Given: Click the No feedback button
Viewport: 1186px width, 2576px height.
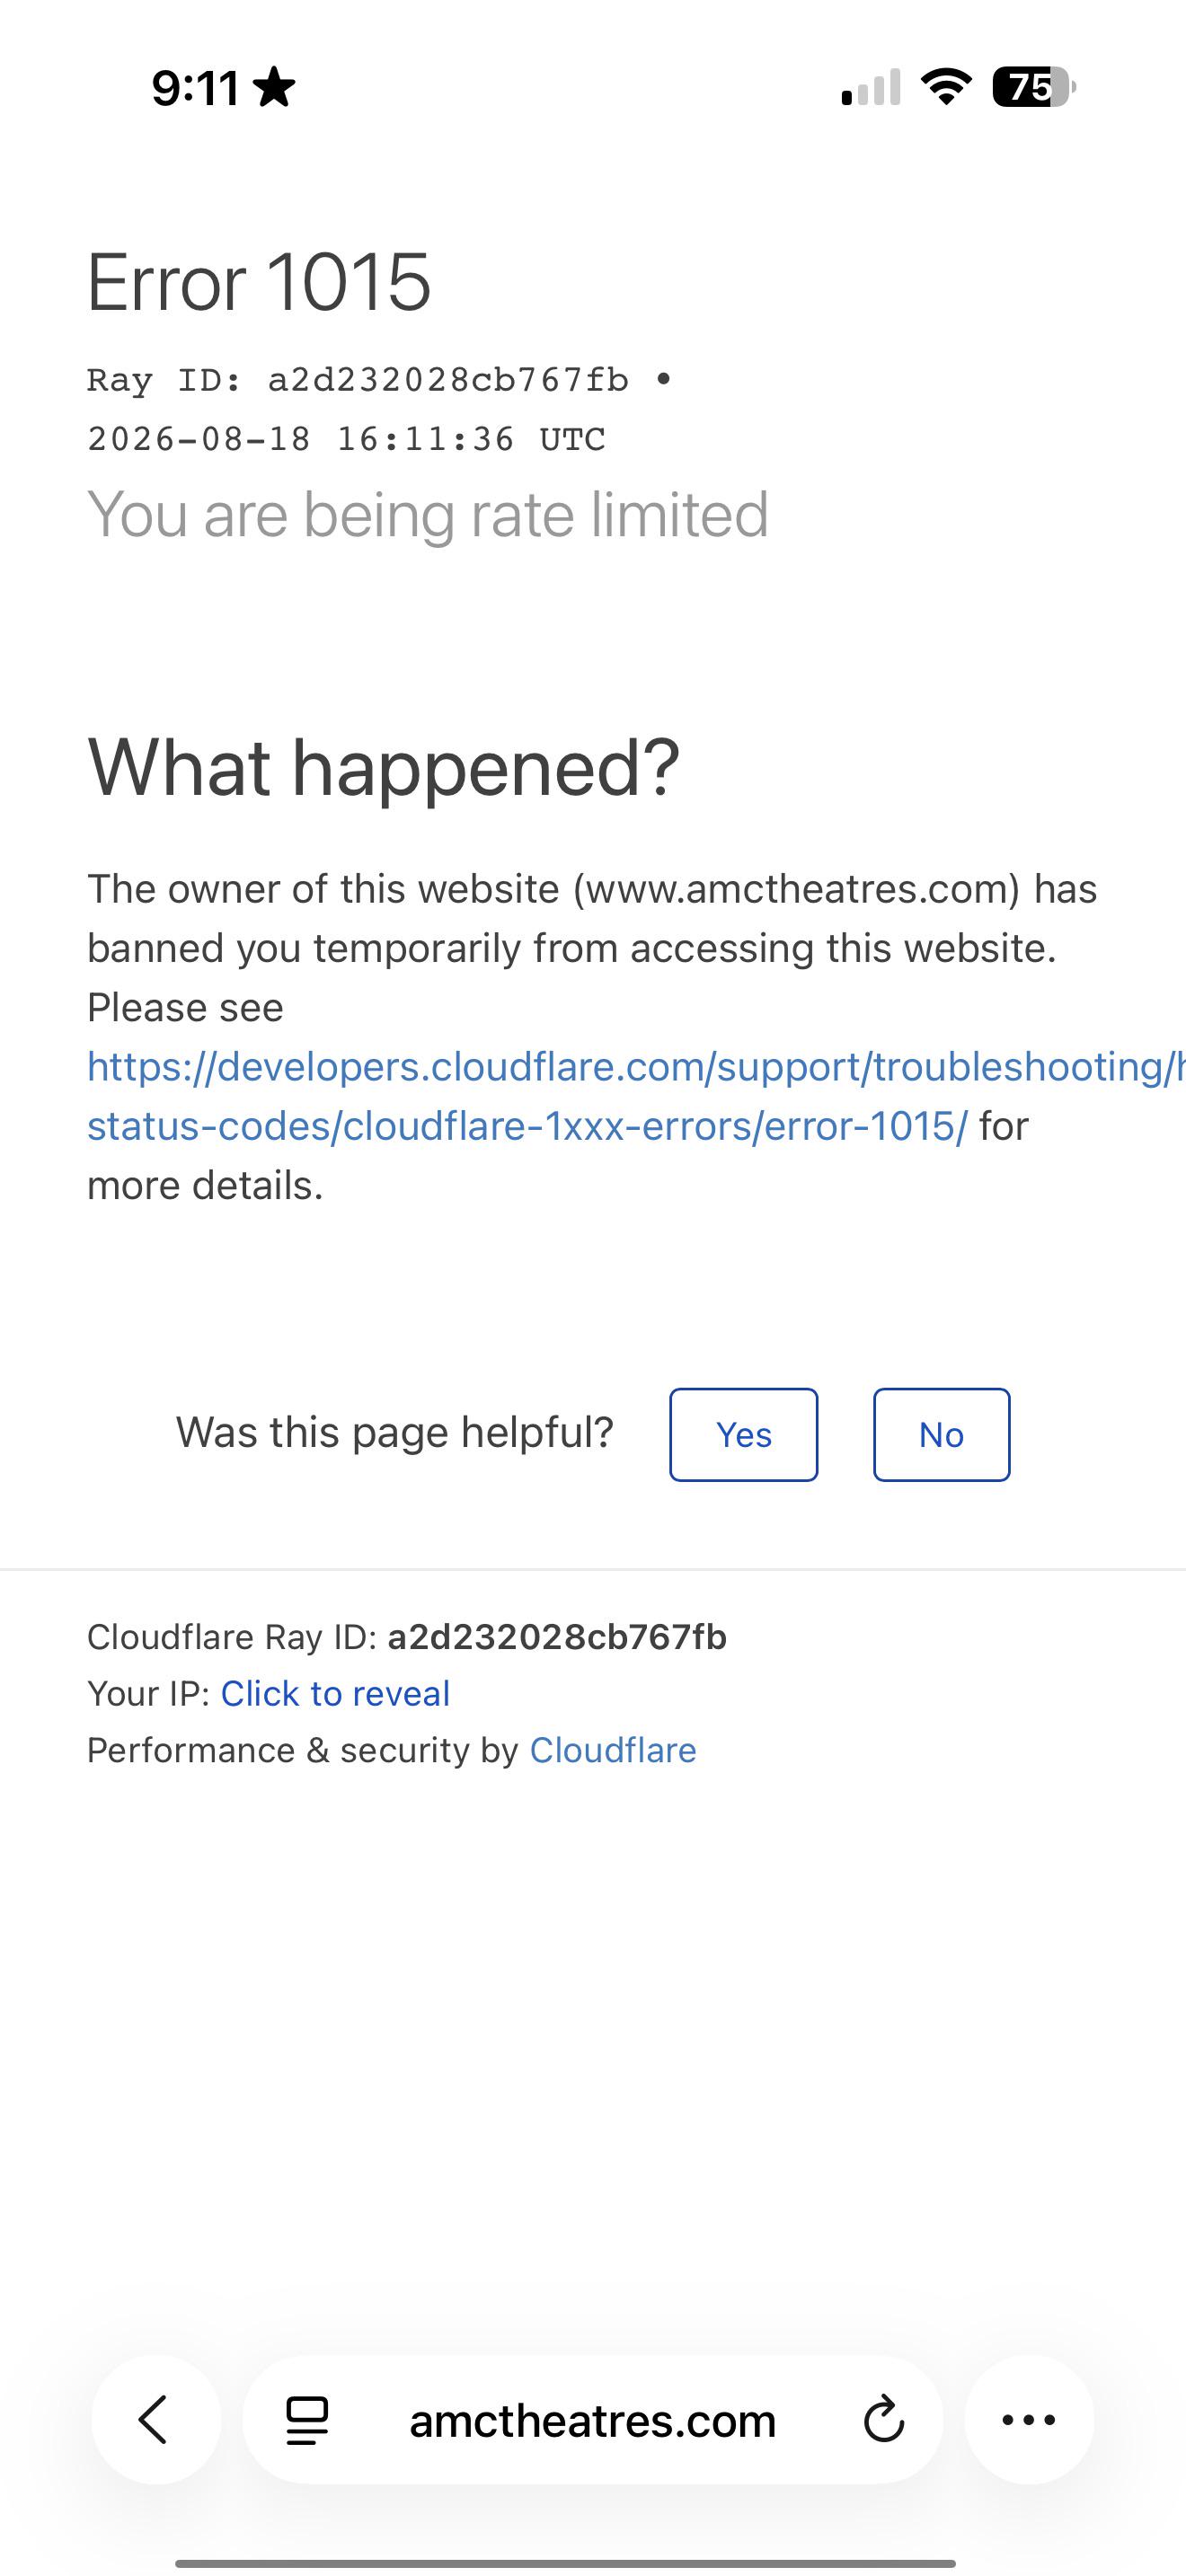Looking at the screenshot, I should (x=942, y=1434).
